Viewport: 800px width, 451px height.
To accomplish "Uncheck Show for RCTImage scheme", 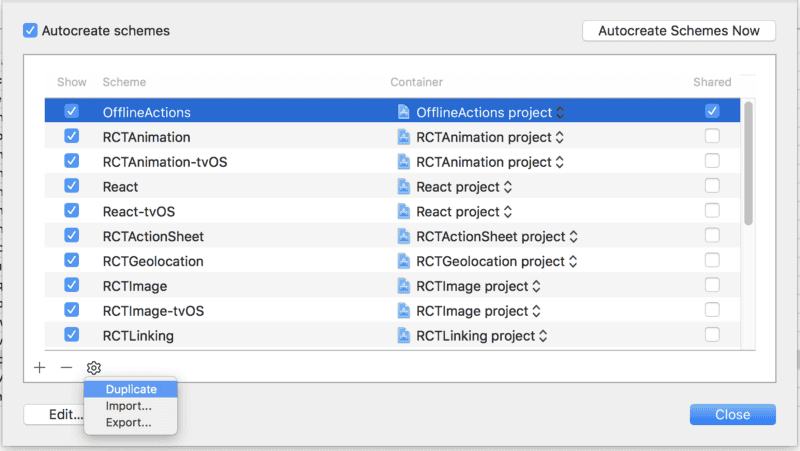I will (x=71, y=285).
